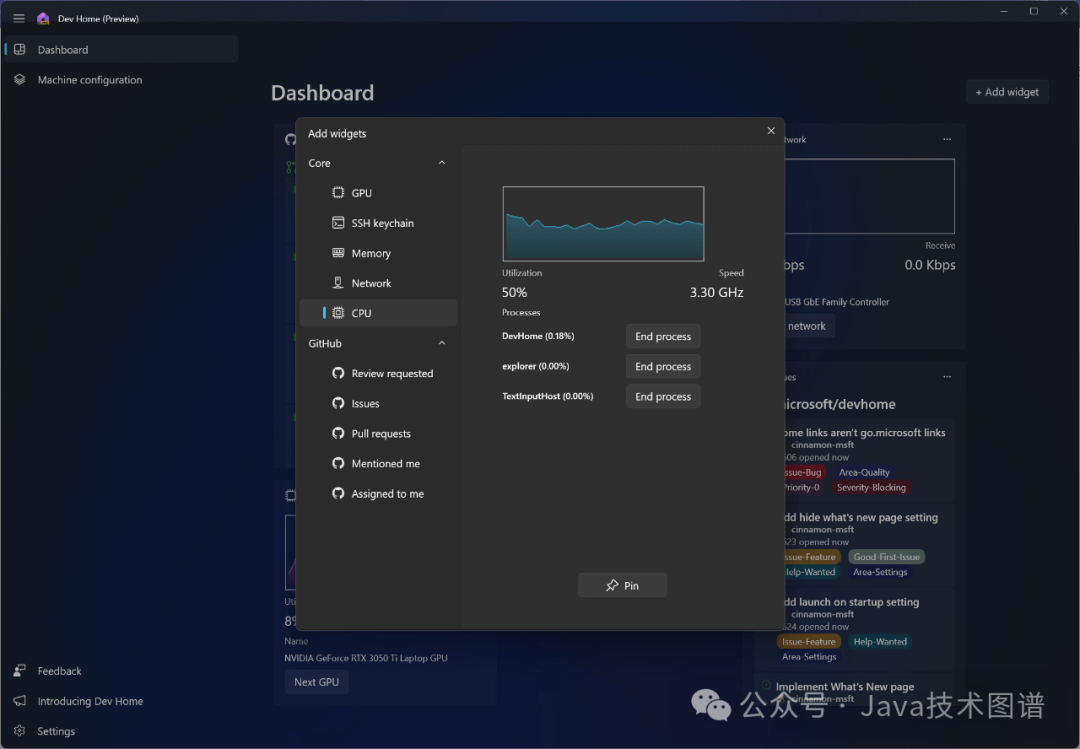Open the Network widget more options menu
1080x749 pixels.
pos(947,139)
